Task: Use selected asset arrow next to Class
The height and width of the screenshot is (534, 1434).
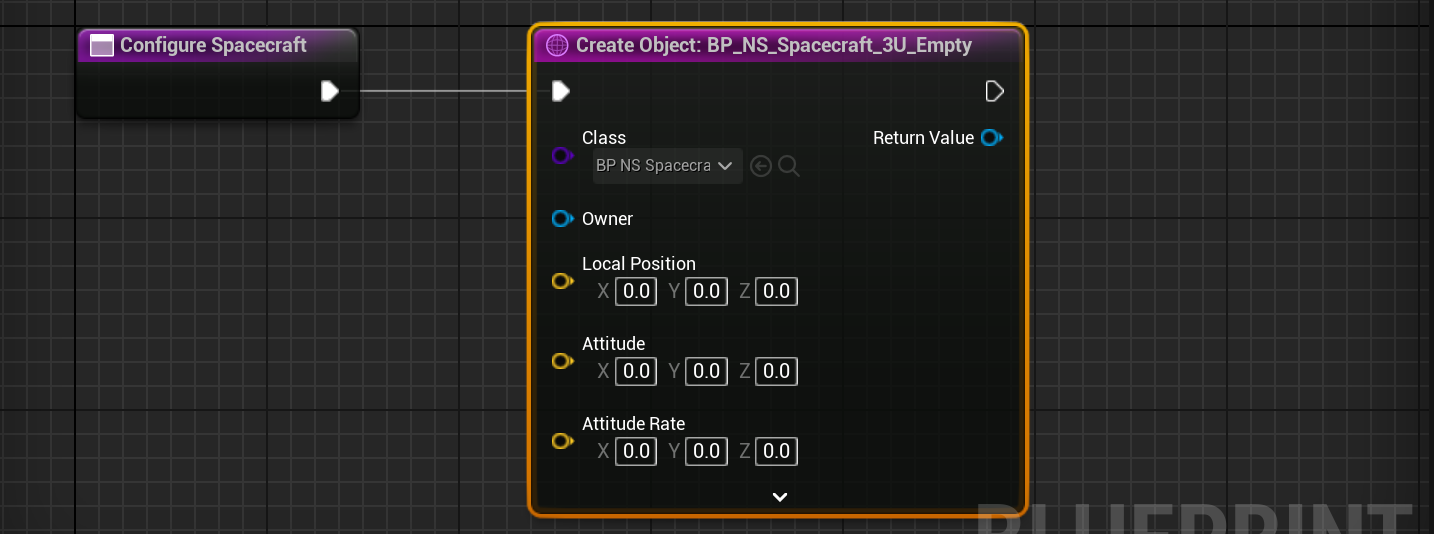Action: click(761, 167)
